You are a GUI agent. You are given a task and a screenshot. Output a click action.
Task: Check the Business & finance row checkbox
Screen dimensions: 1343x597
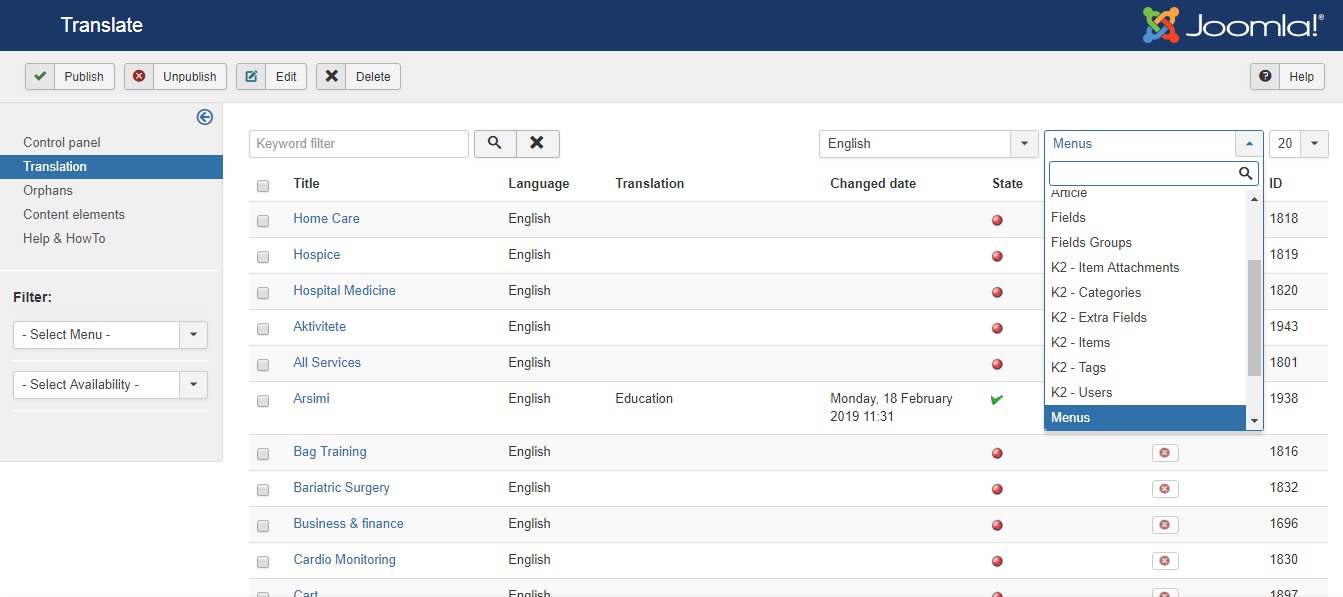263,526
